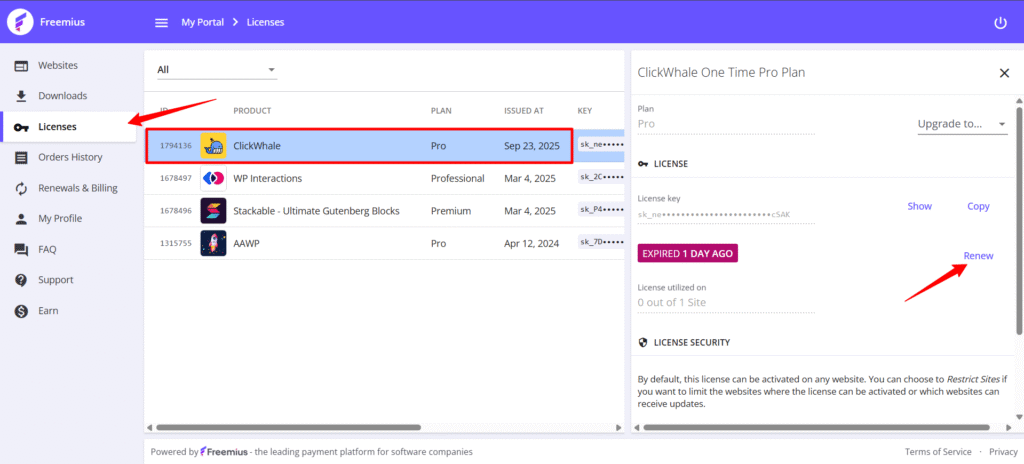
Task: Open the Upgrade to... dropdown
Action: tap(962, 124)
